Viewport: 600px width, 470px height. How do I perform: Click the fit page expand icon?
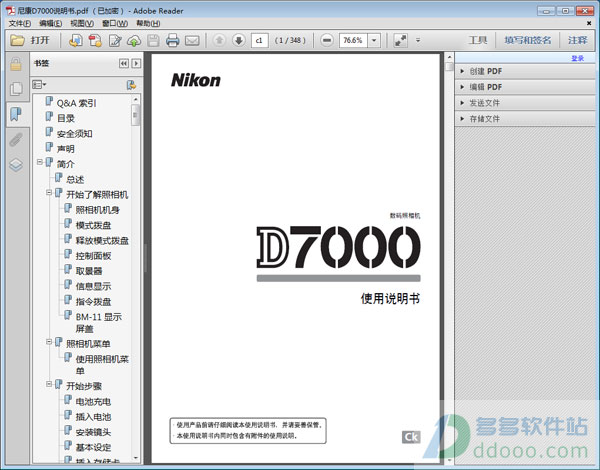(400, 40)
